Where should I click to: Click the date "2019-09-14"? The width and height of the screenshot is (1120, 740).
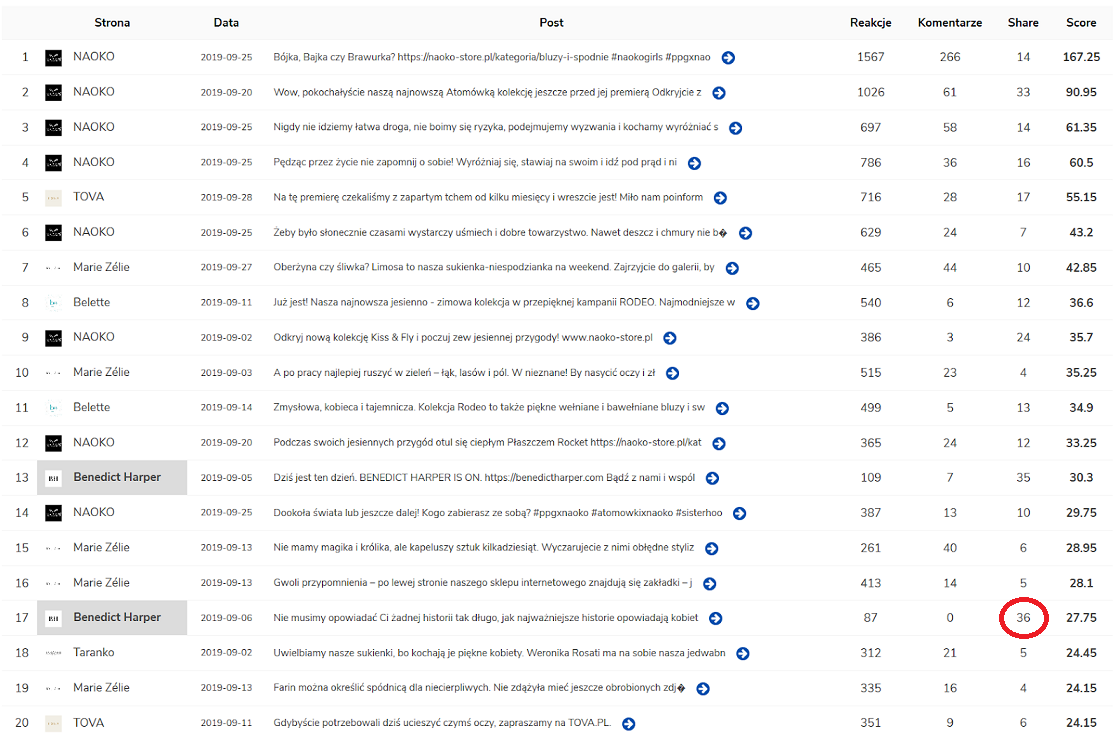pos(226,407)
